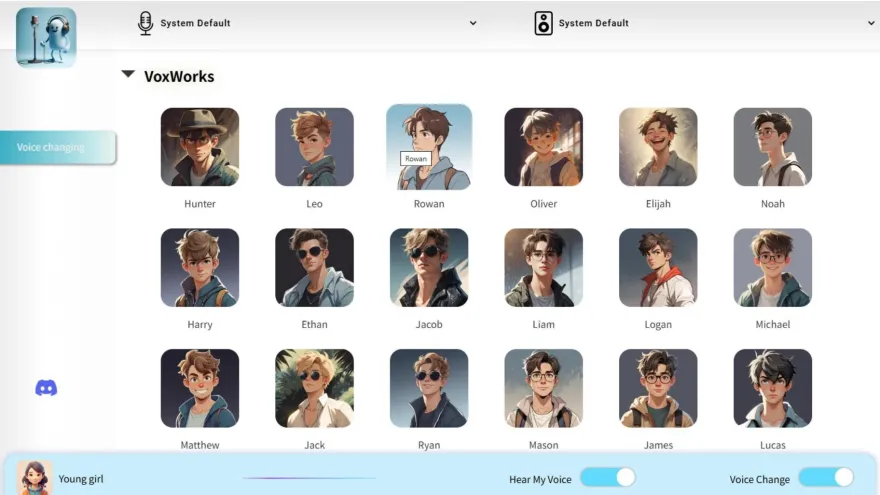Viewport: 880px width, 495px height.
Task: Click the app mascot logo
Action: (46, 38)
